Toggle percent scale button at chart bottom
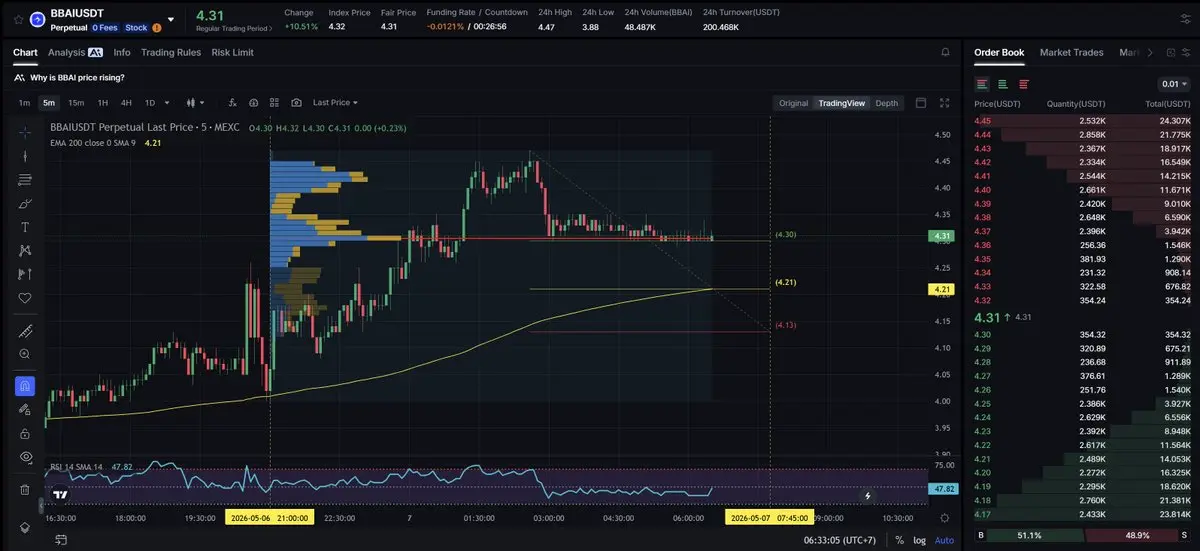Viewport: 1200px width, 551px height. point(899,540)
